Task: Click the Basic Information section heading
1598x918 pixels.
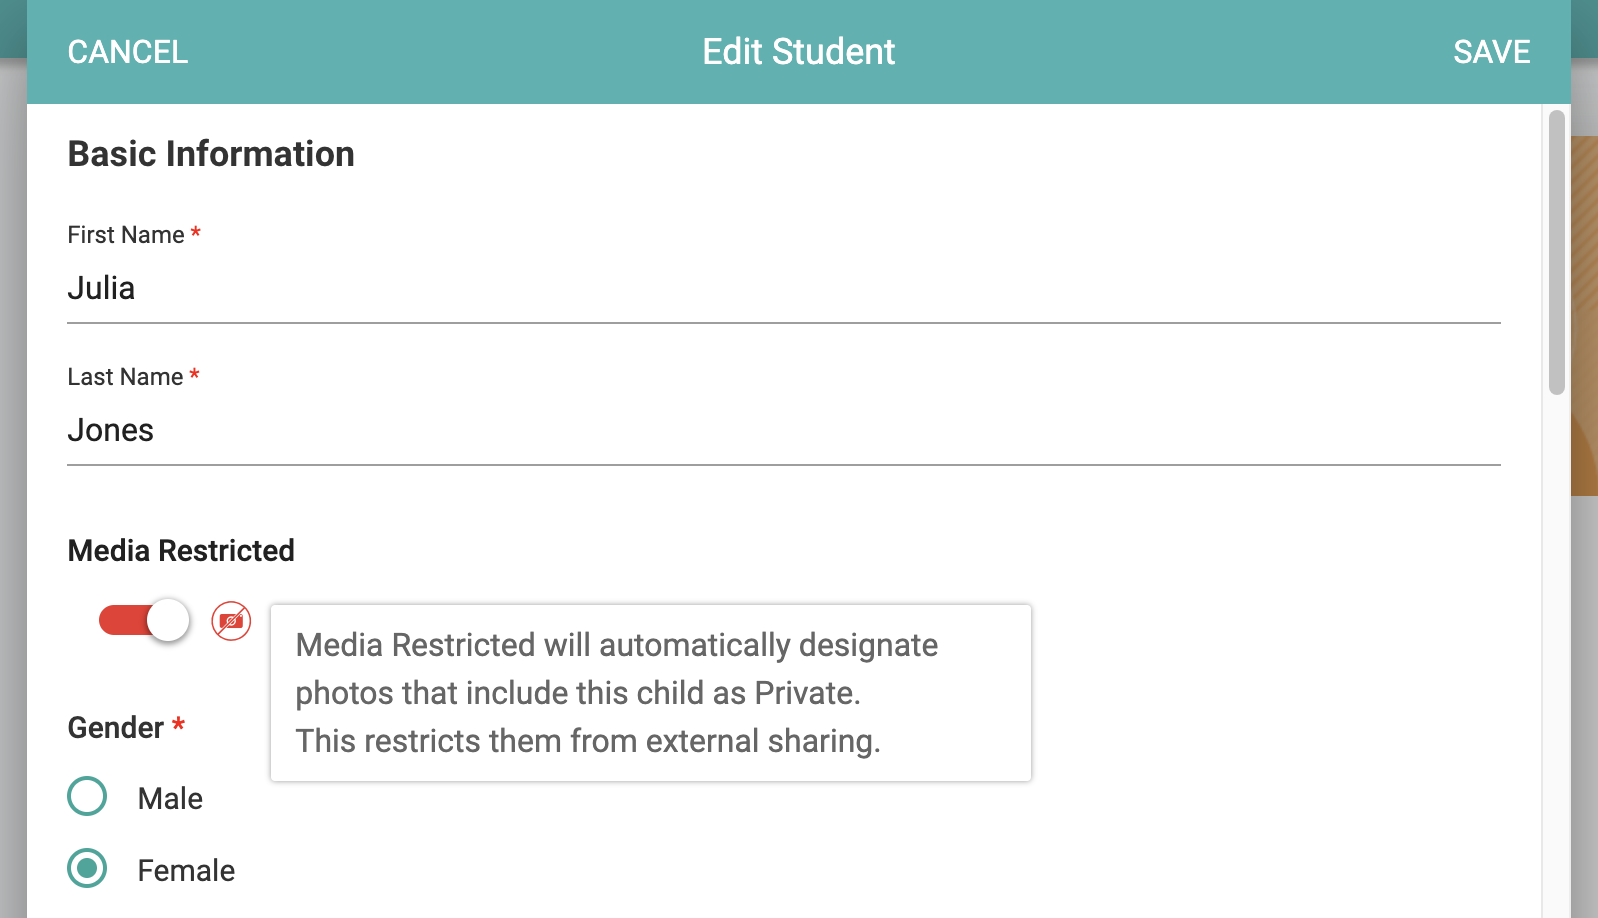Action: coord(211,154)
